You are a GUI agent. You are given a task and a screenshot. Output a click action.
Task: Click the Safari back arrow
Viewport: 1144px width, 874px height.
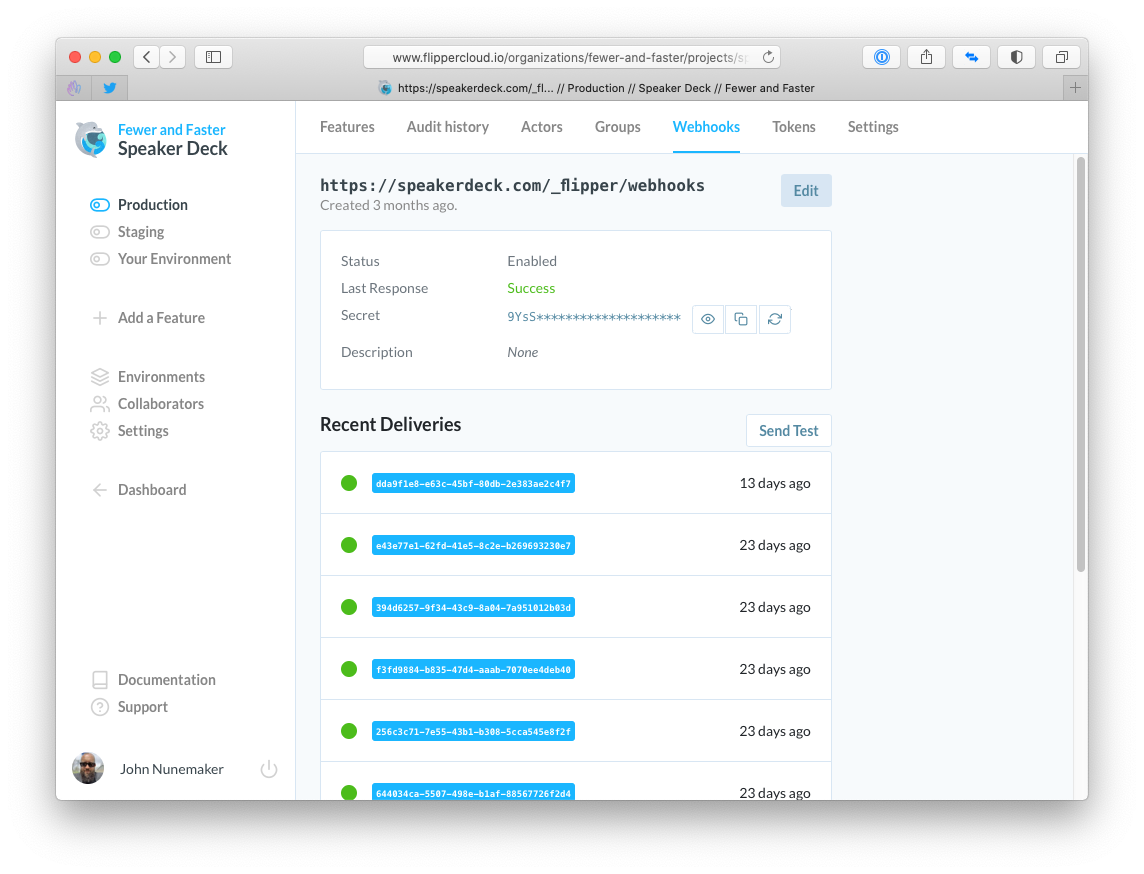tap(147, 57)
